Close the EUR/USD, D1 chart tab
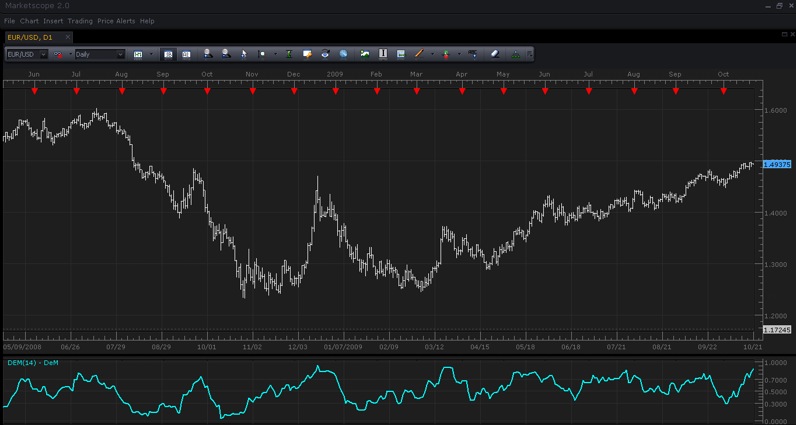The width and height of the screenshot is (796, 425). (68, 37)
